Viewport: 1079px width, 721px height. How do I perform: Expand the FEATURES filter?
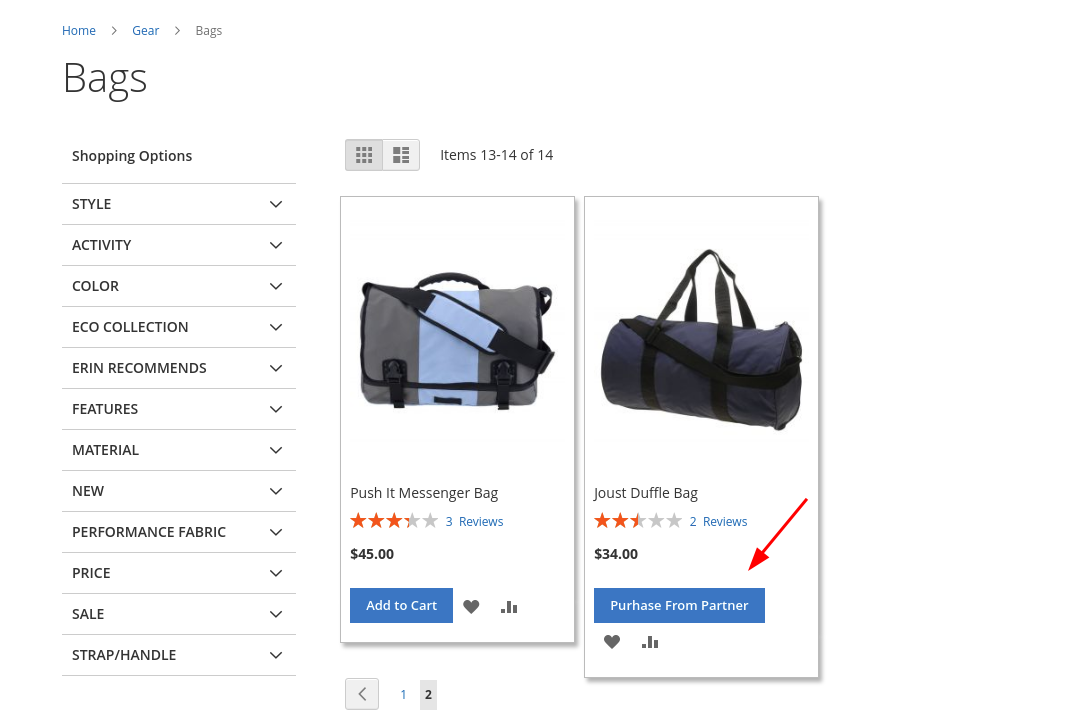[179, 409]
